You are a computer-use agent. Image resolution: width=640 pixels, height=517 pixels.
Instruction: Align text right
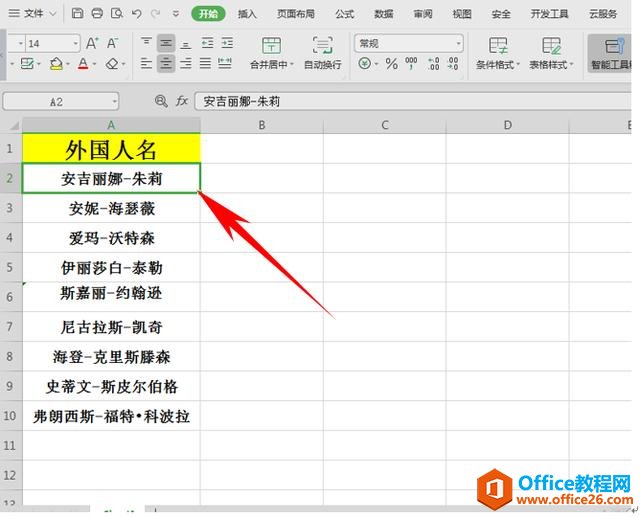(186, 63)
